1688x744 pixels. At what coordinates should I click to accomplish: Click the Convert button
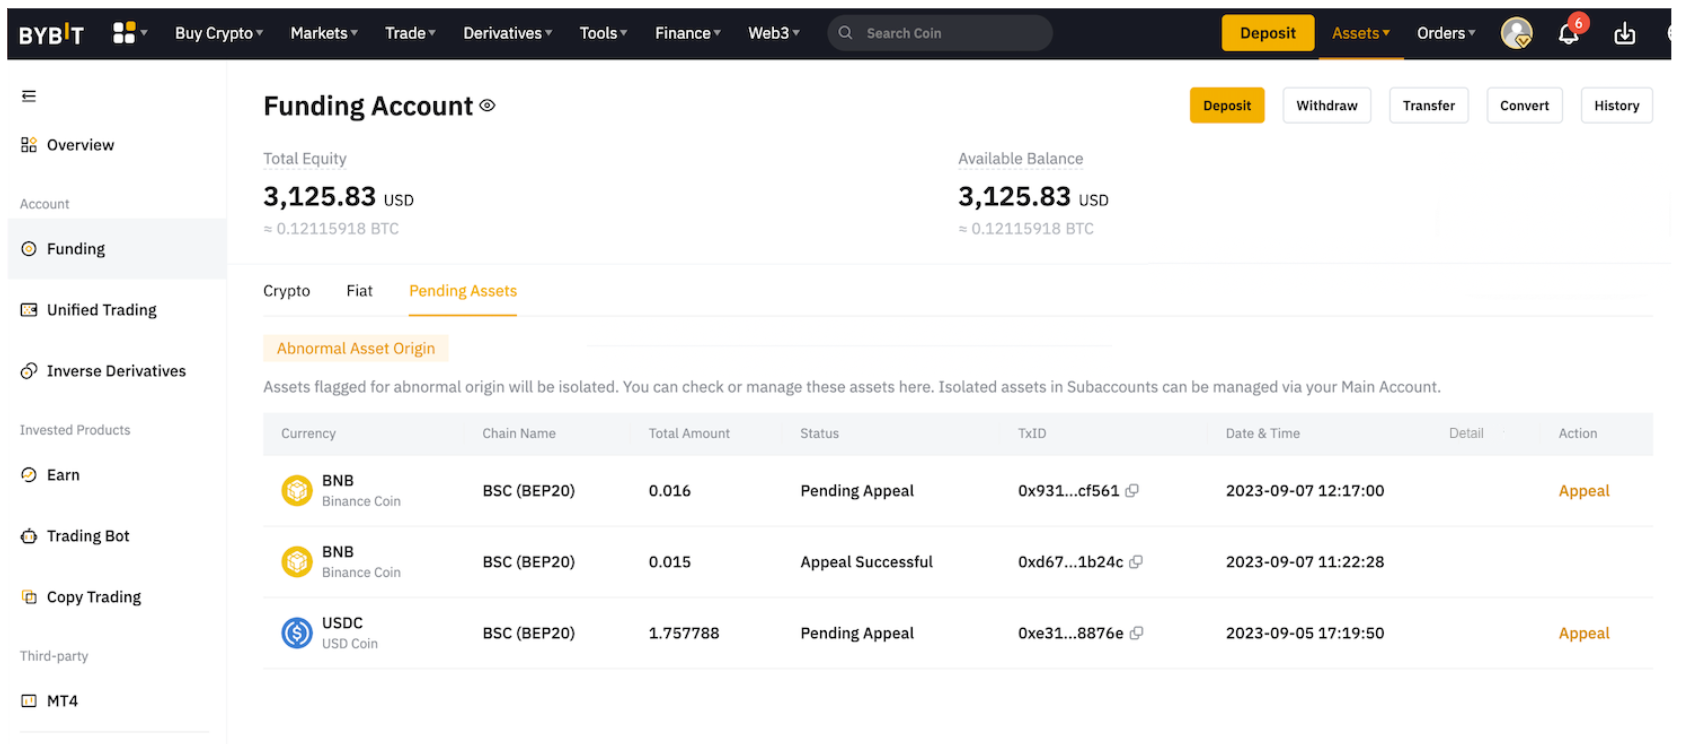pos(1523,106)
